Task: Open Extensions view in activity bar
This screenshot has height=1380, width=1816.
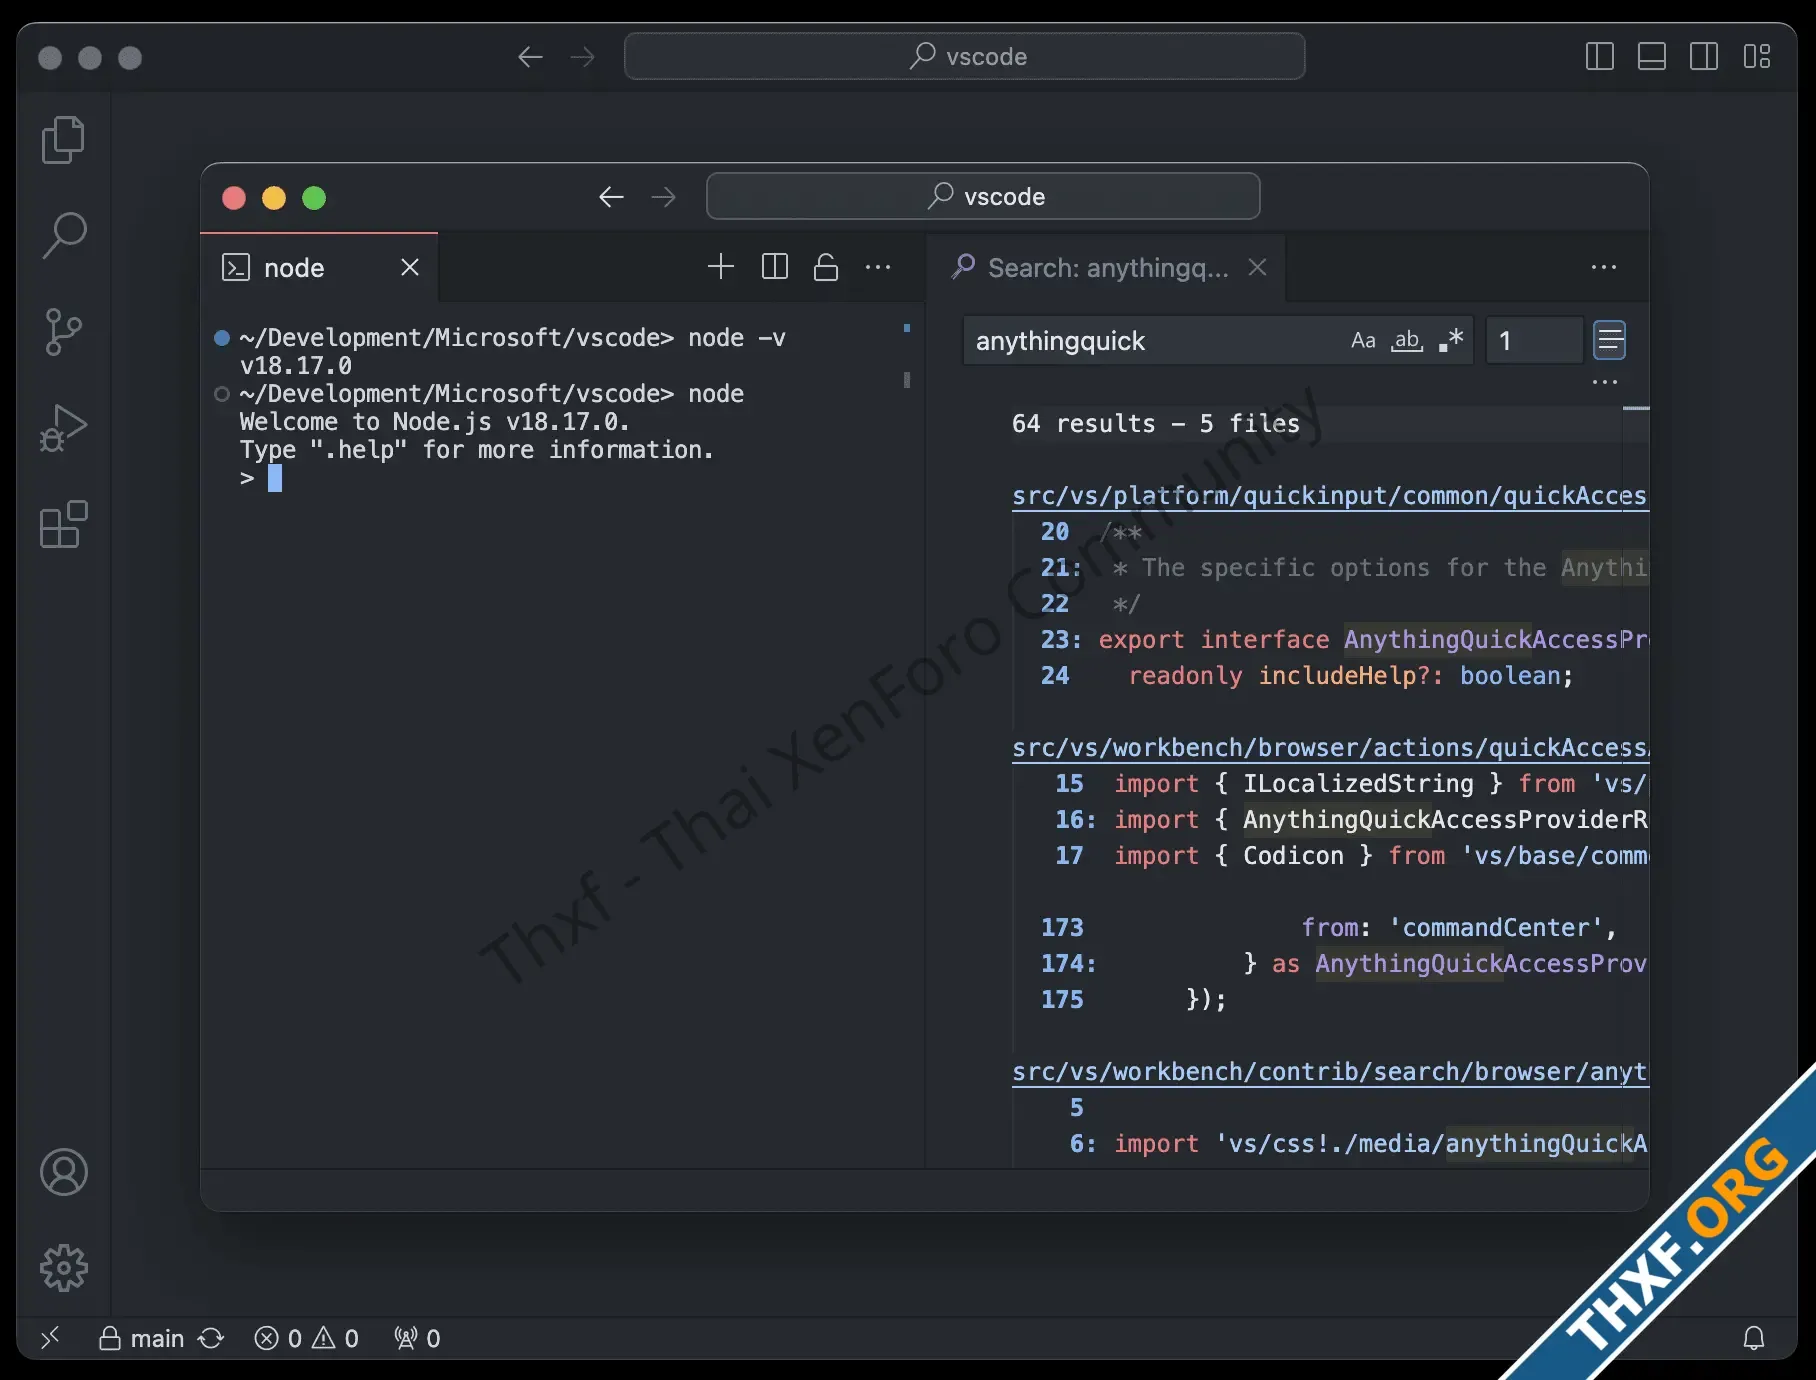Action: pos(64,524)
